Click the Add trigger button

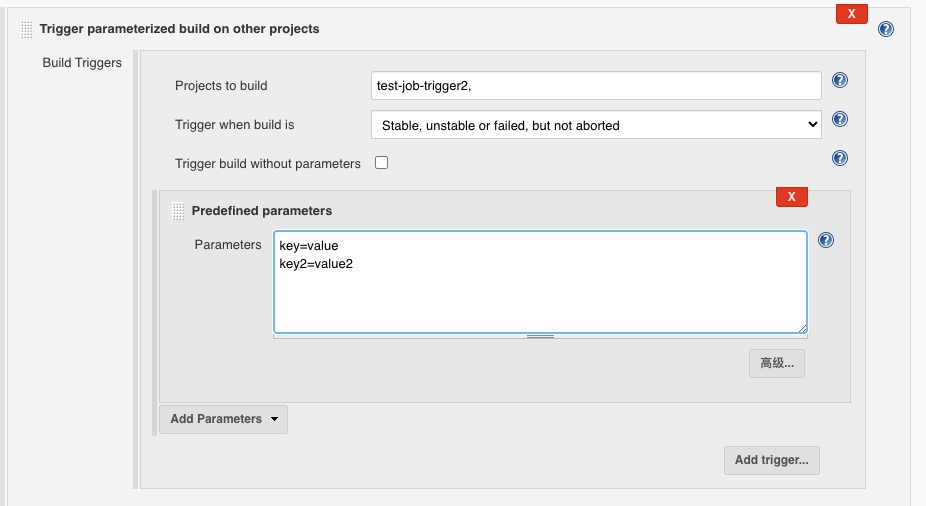pos(771,460)
